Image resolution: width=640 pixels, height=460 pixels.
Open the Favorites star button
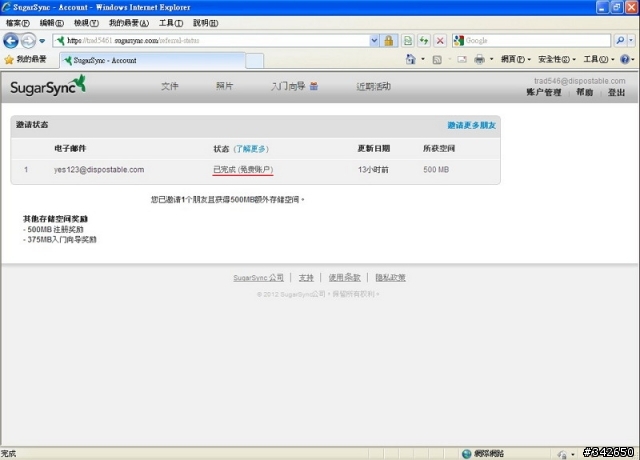[x=25, y=60]
